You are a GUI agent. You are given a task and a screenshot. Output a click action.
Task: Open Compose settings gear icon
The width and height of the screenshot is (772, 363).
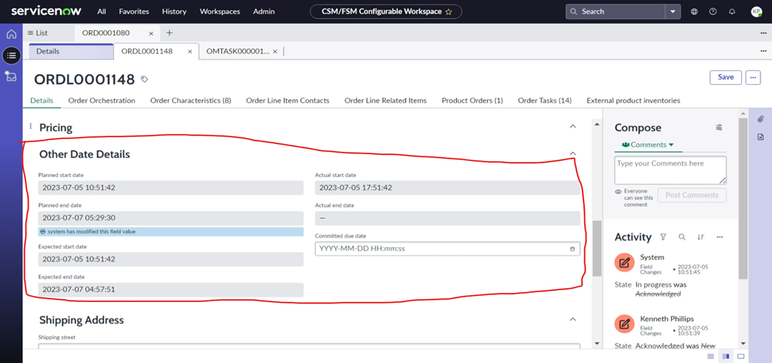click(x=719, y=128)
